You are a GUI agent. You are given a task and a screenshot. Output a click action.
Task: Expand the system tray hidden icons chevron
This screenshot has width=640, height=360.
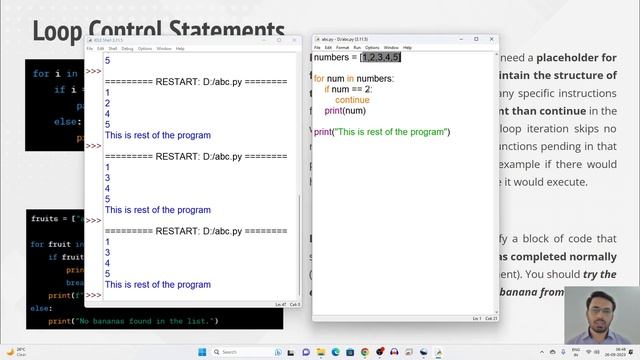click(542, 352)
